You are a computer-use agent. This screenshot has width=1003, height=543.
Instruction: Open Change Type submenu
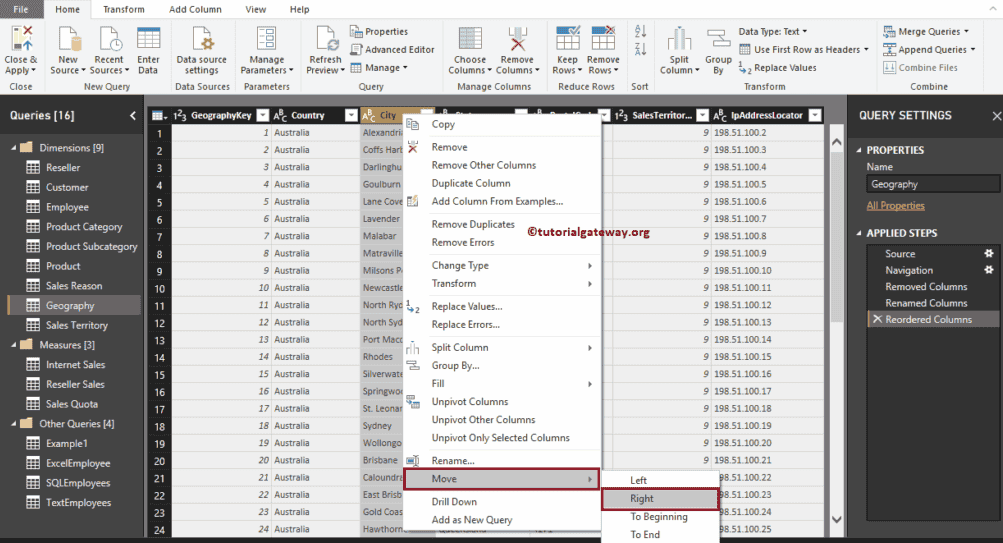click(502, 265)
